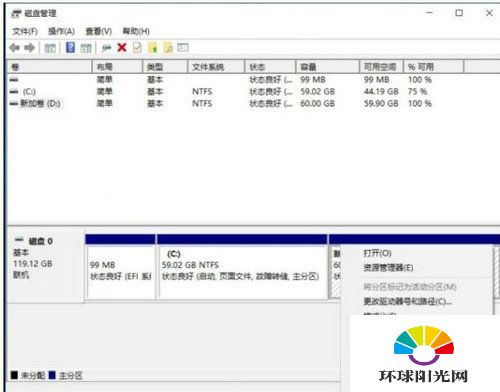Choose 打开(O) in the context menu
This screenshot has height=392, width=500.
[x=377, y=253]
